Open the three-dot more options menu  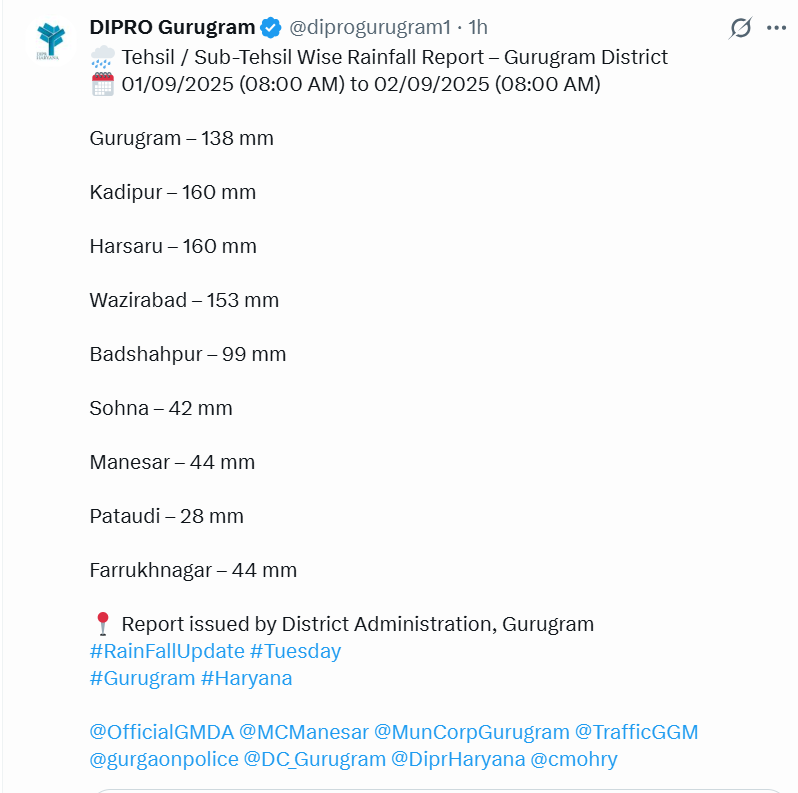click(777, 28)
